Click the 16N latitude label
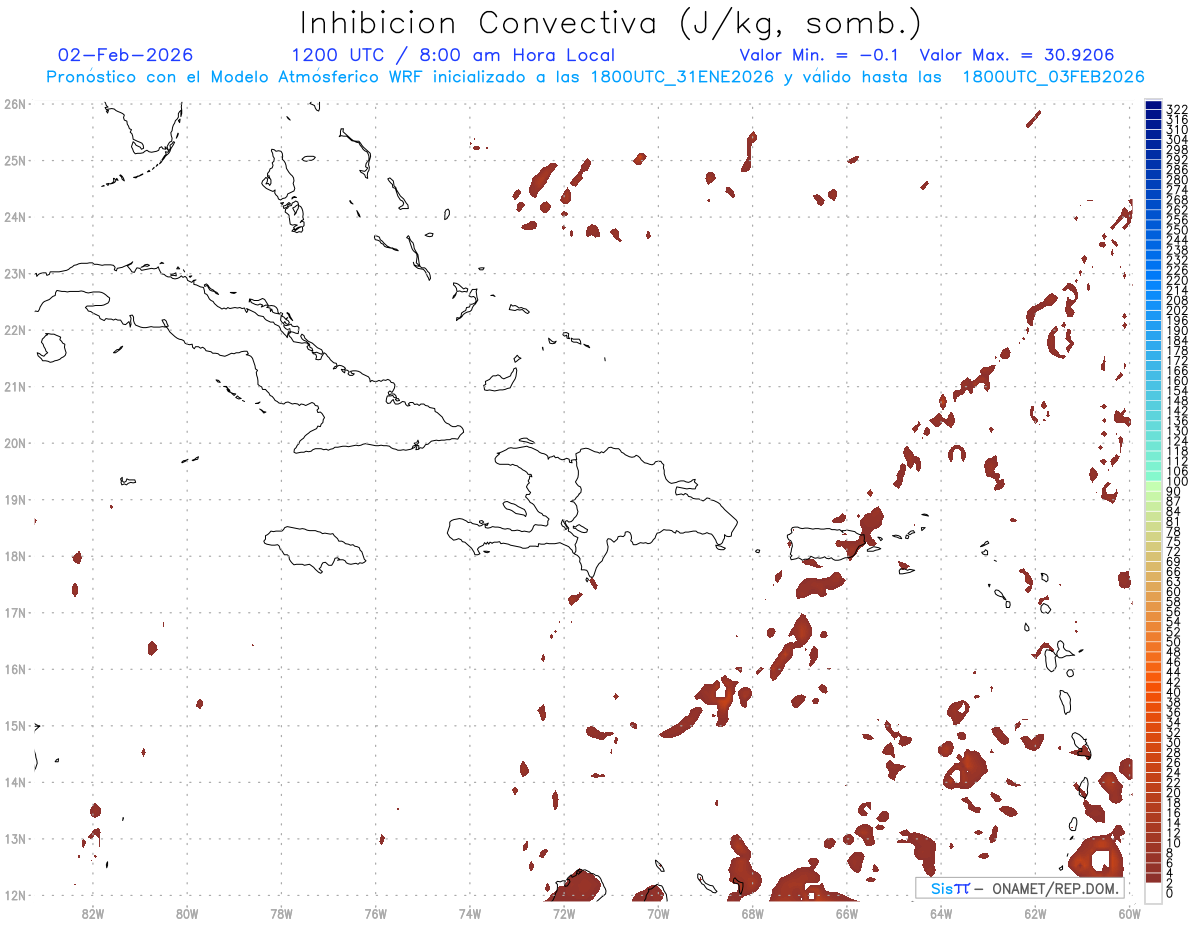Screen dimensions: 1200x927 (15, 669)
